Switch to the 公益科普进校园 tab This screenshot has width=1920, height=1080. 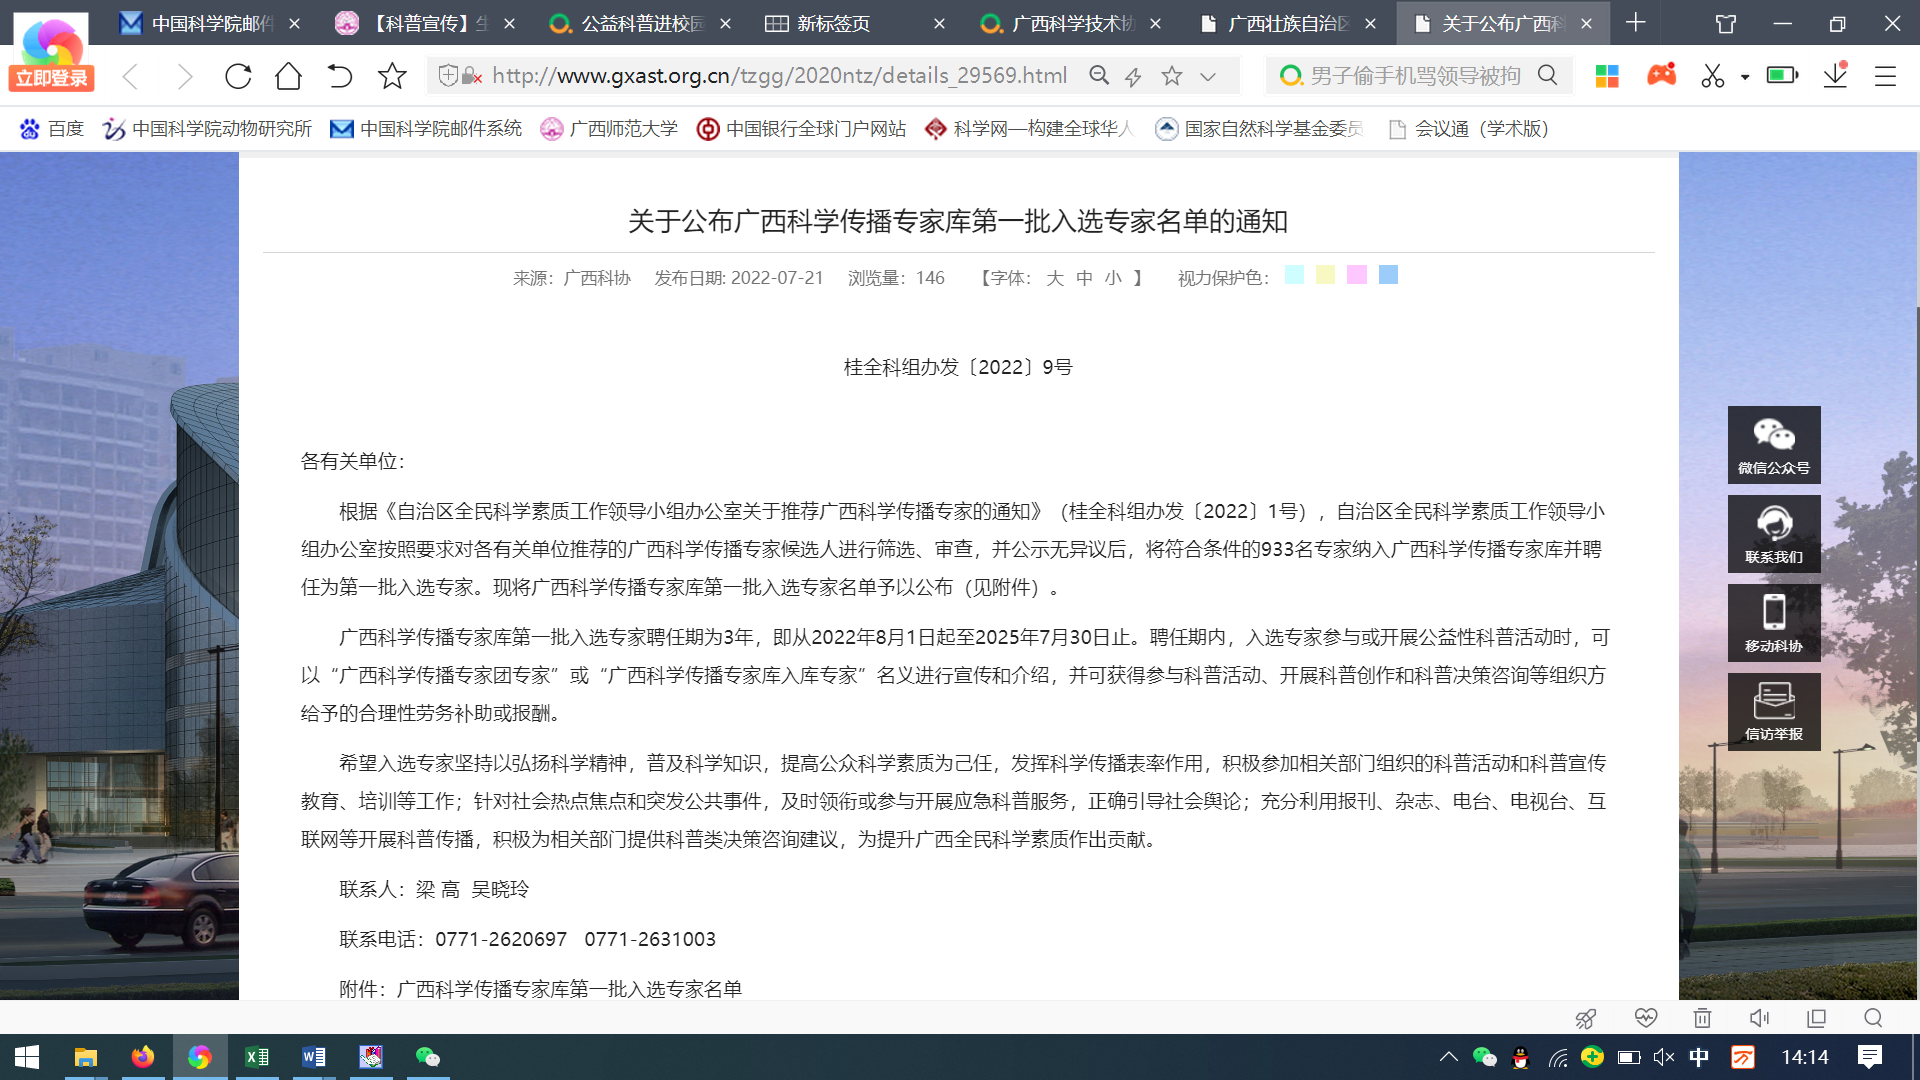point(642,23)
